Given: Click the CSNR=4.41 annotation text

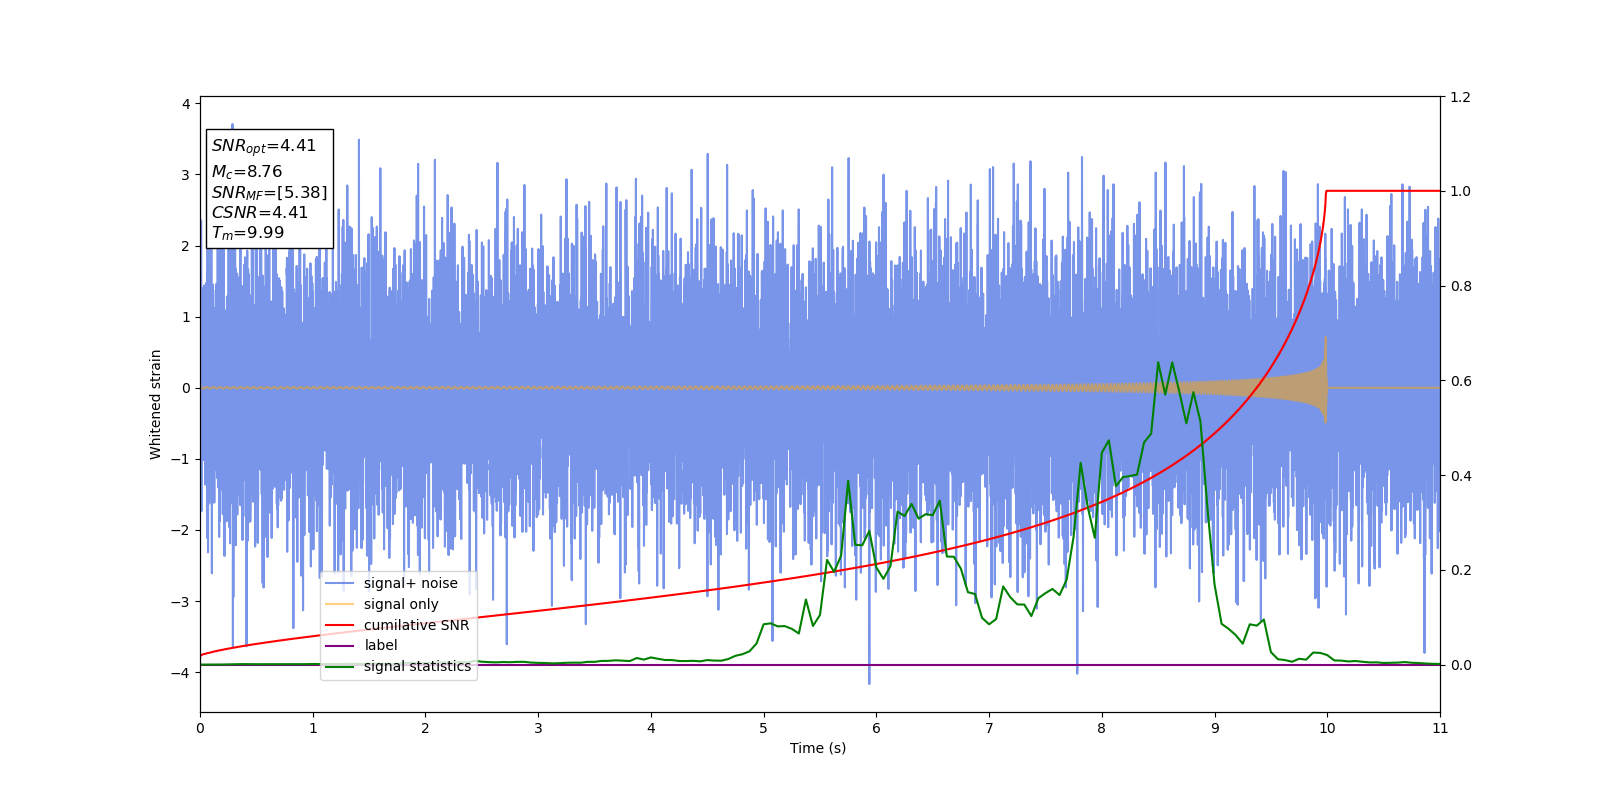Looking at the screenshot, I should tap(260, 212).
